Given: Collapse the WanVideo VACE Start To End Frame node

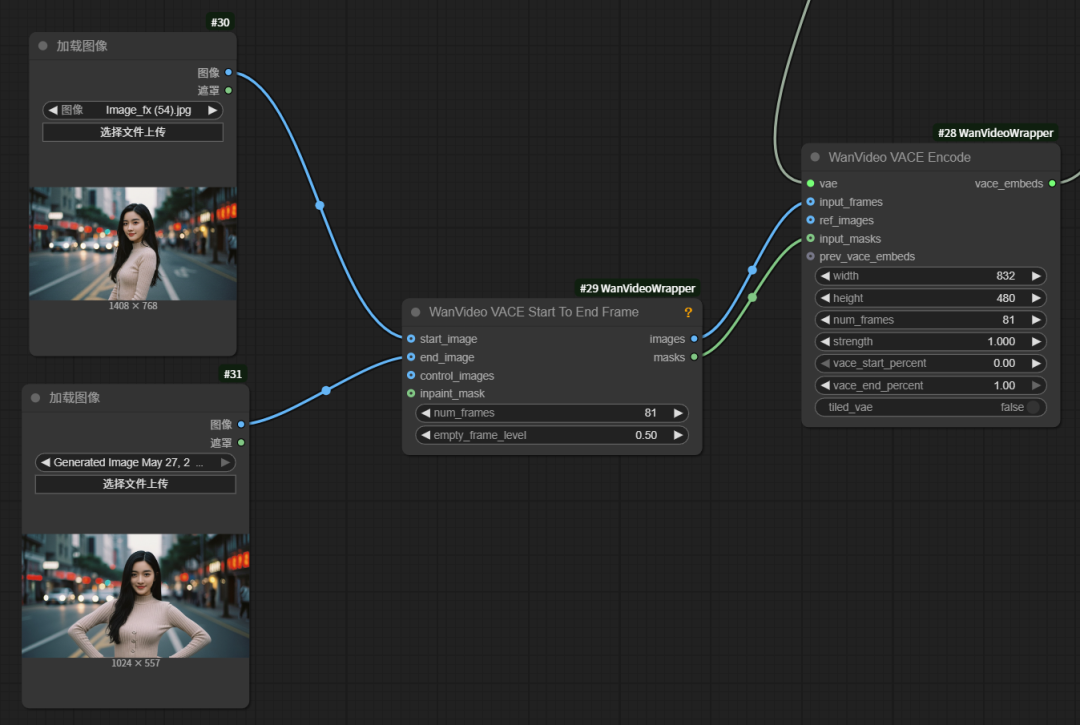Looking at the screenshot, I should click(416, 312).
